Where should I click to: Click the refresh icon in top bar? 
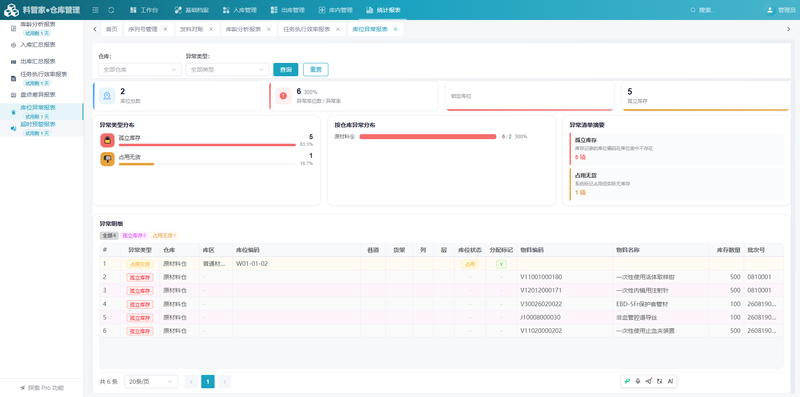[x=111, y=10]
